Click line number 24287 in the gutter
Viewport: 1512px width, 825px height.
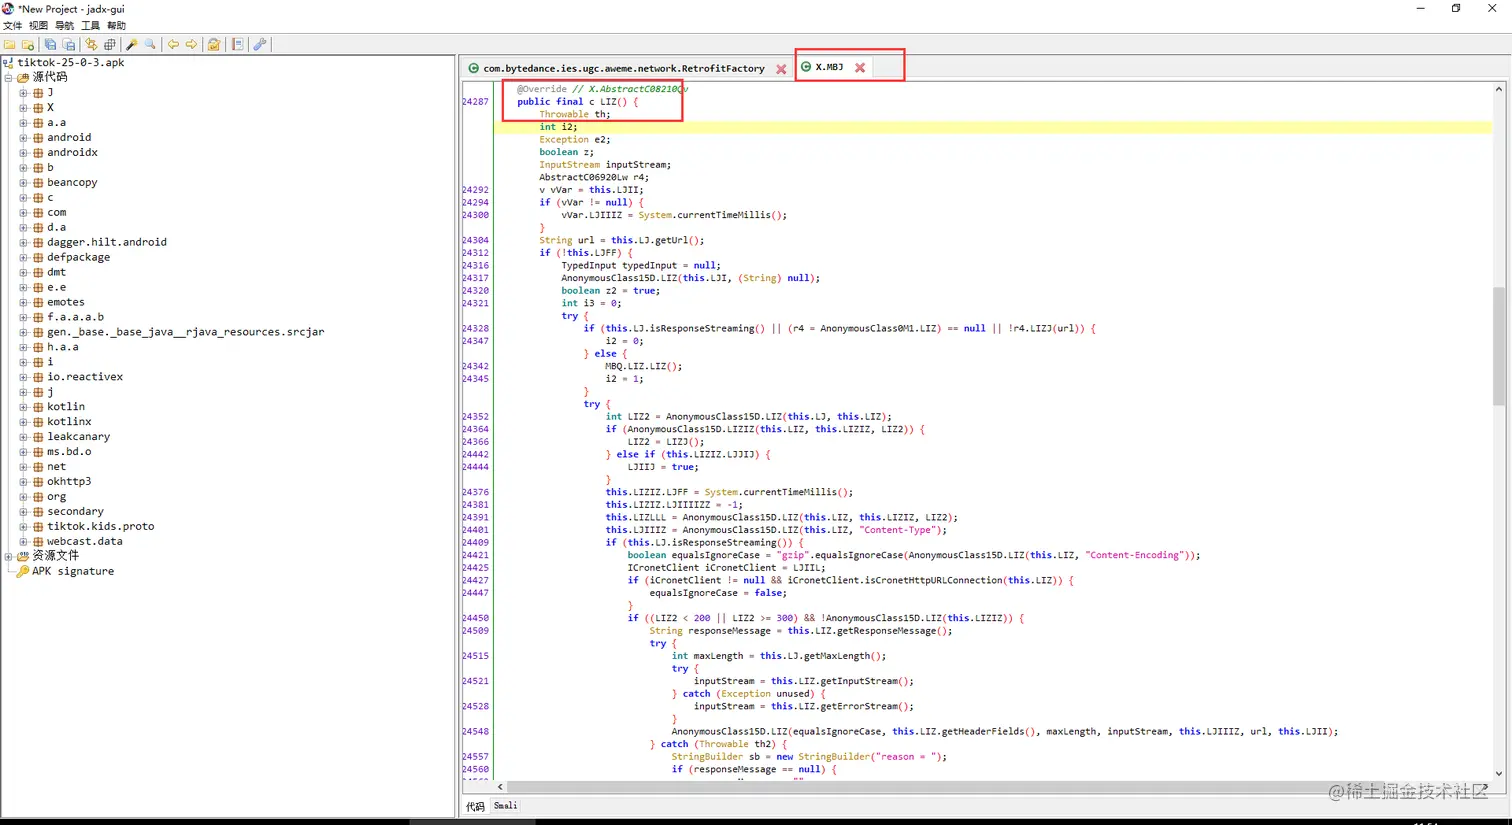click(x=476, y=102)
